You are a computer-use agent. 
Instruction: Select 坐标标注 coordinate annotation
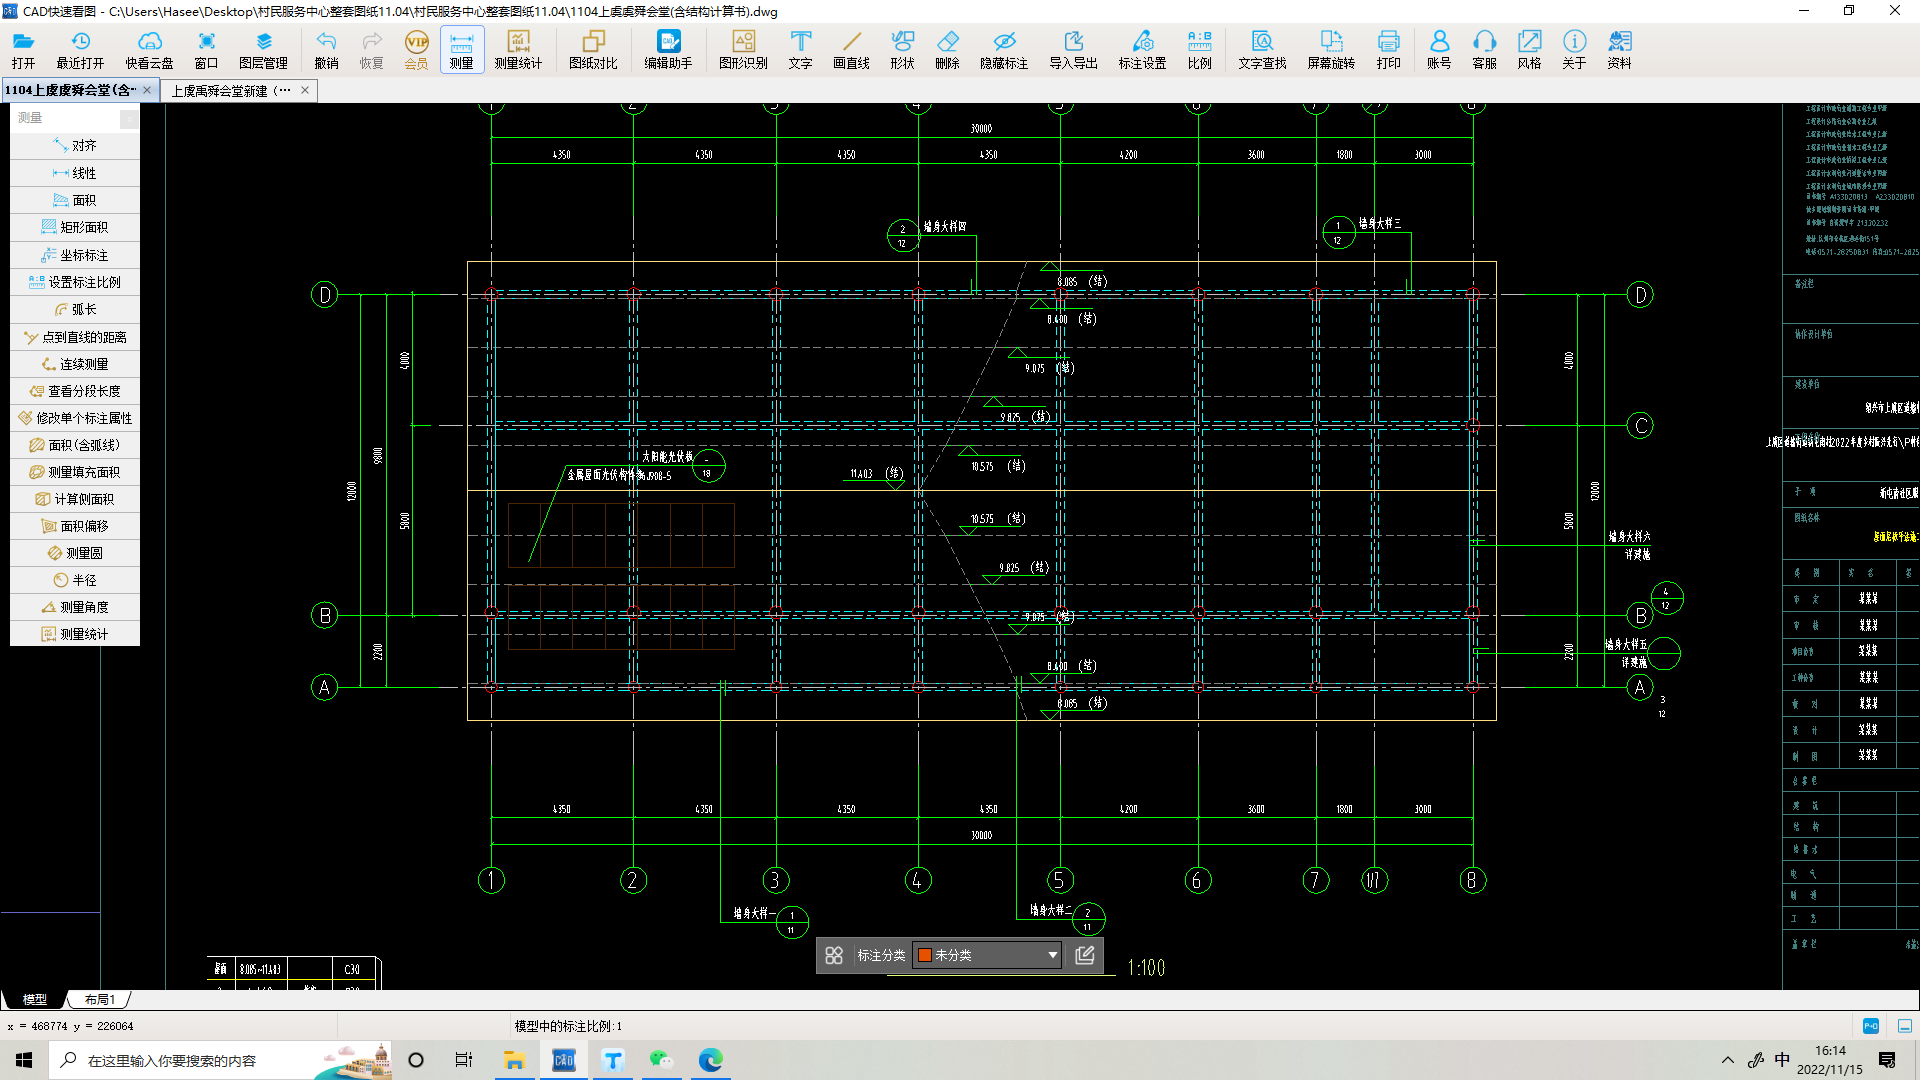tap(75, 255)
